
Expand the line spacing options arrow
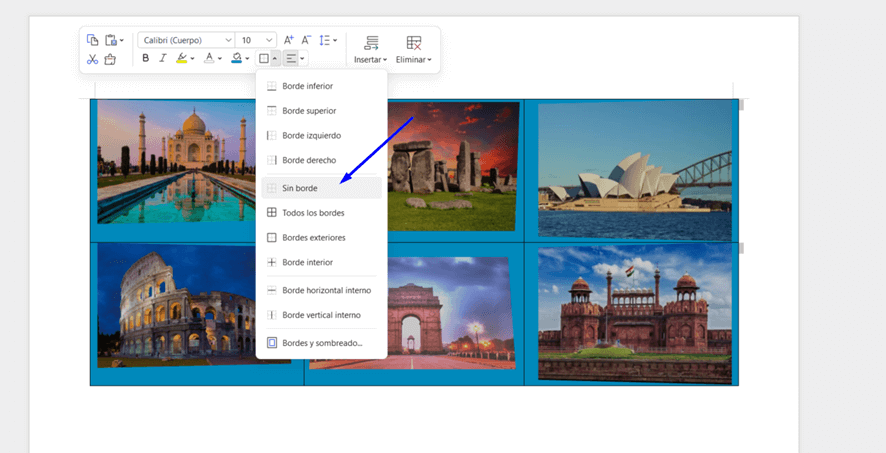coord(335,40)
